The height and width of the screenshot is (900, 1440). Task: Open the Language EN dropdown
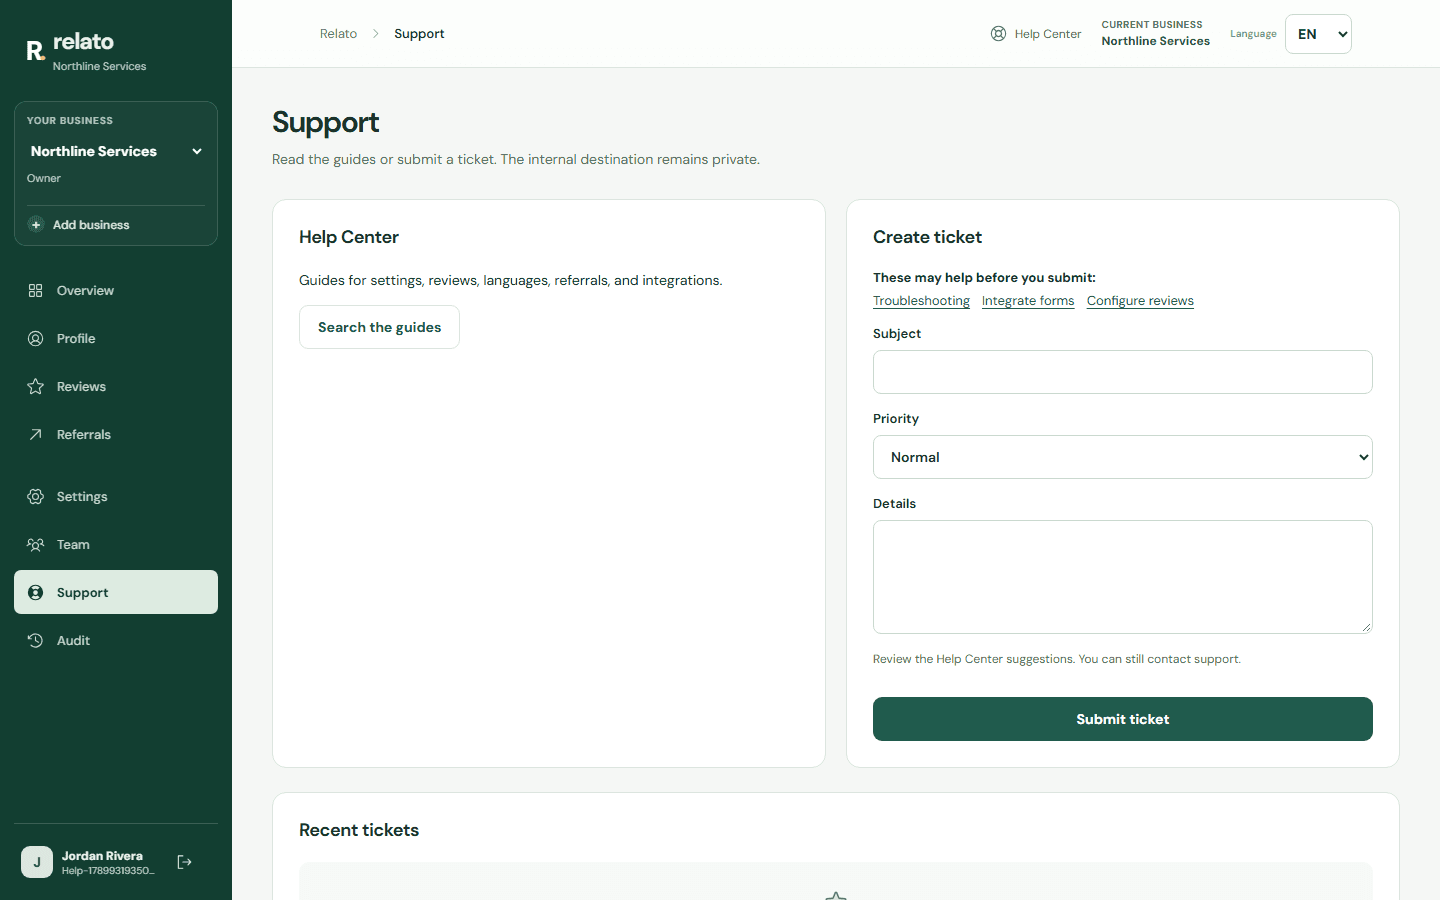coord(1318,34)
